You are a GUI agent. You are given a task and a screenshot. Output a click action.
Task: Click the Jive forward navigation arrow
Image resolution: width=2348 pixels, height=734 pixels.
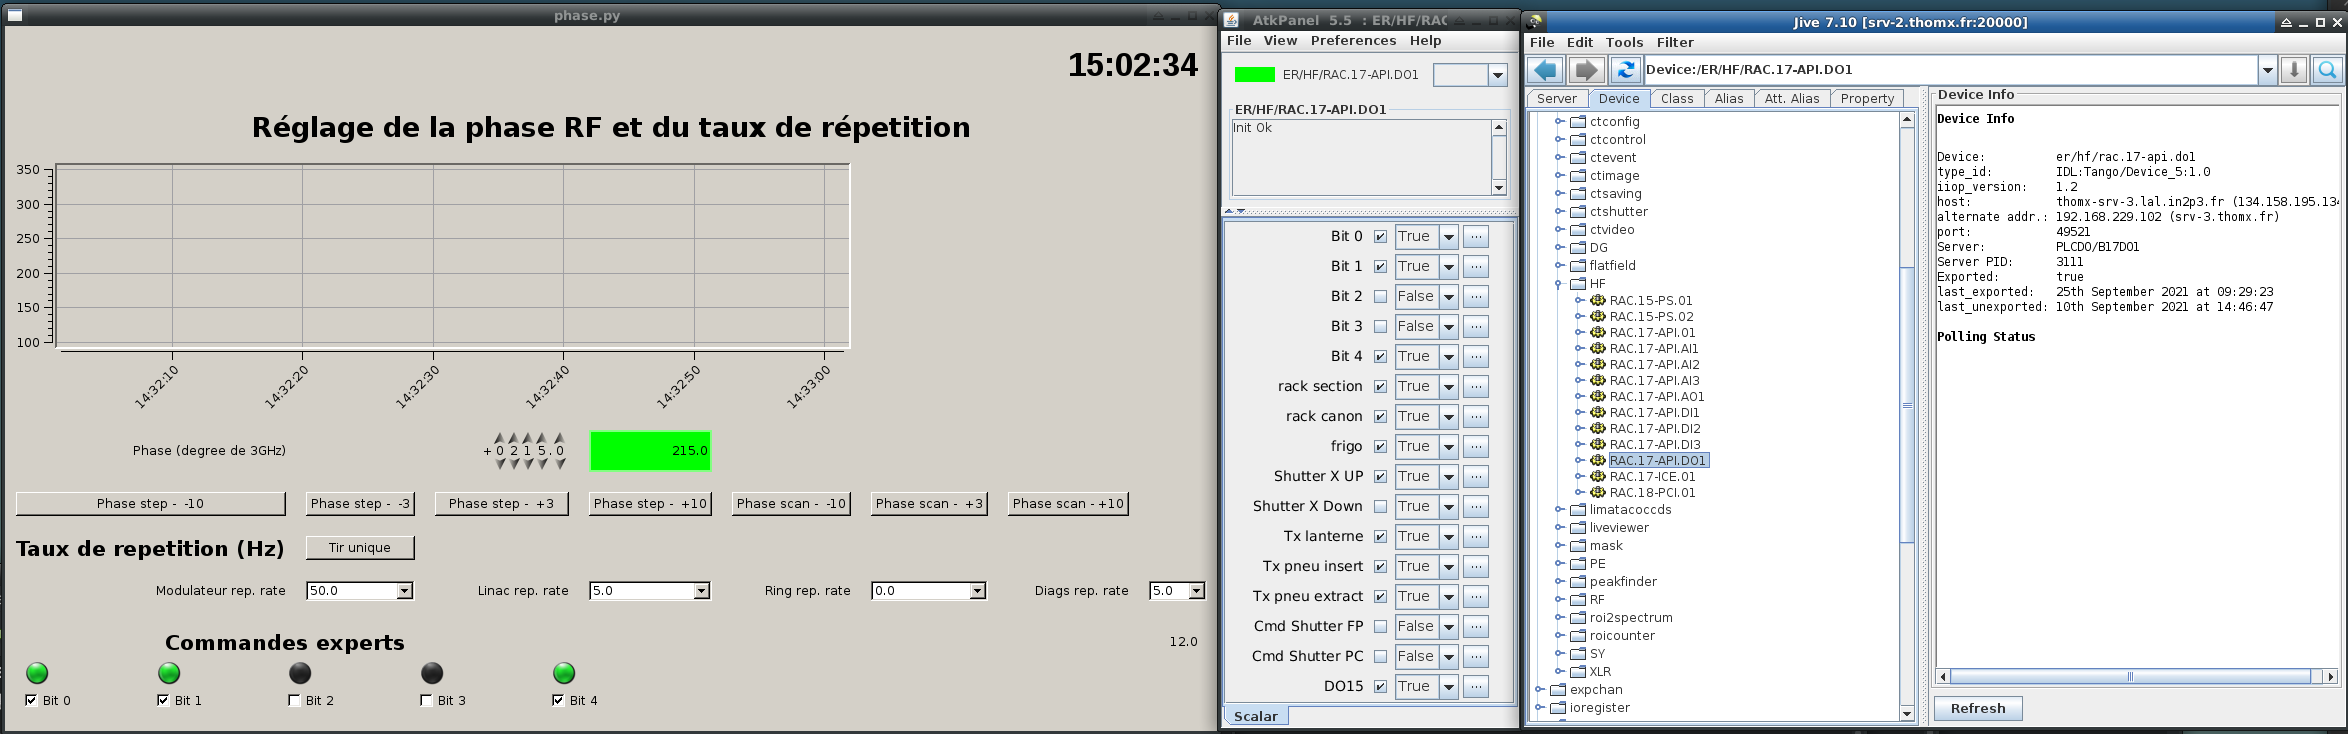tap(1585, 70)
